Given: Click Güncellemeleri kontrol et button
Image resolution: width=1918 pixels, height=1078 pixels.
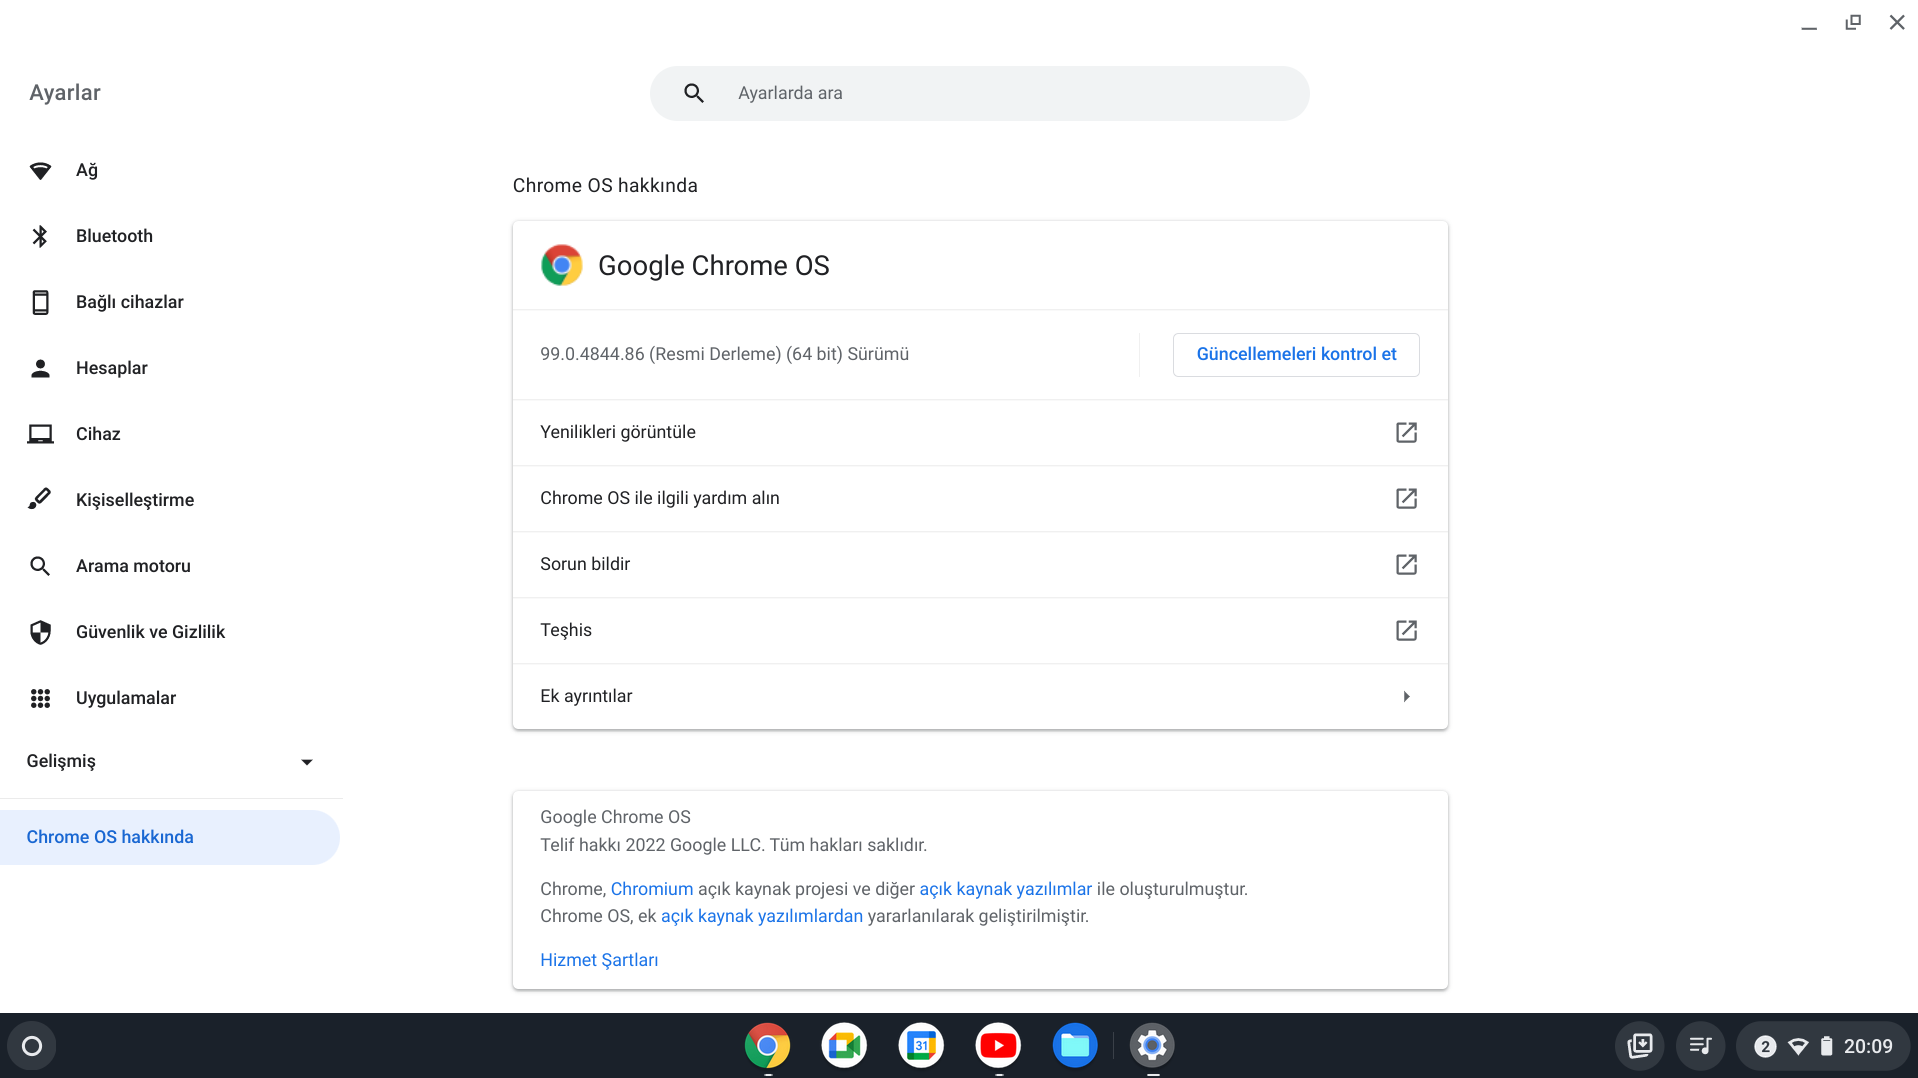Looking at the screenshot, I should click(1296, 354).
